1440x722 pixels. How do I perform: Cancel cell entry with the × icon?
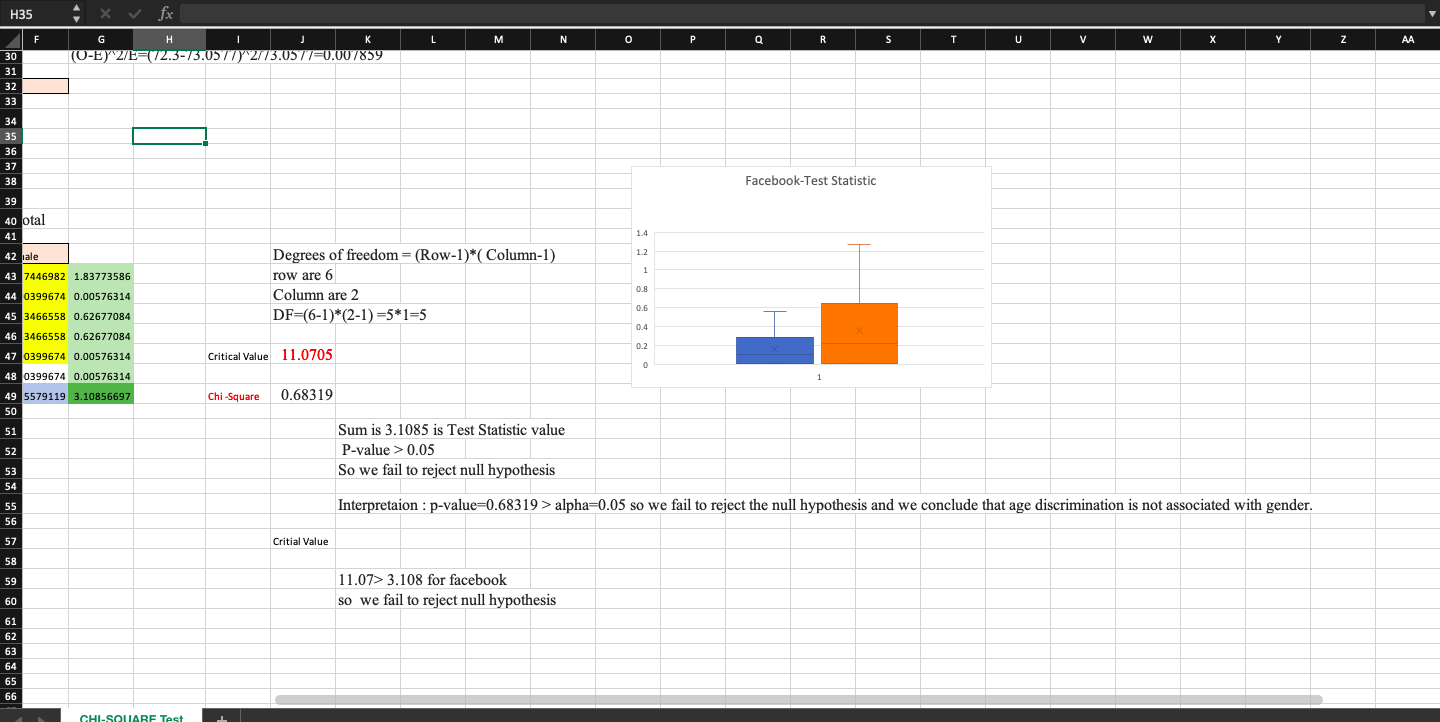(108, 13)
